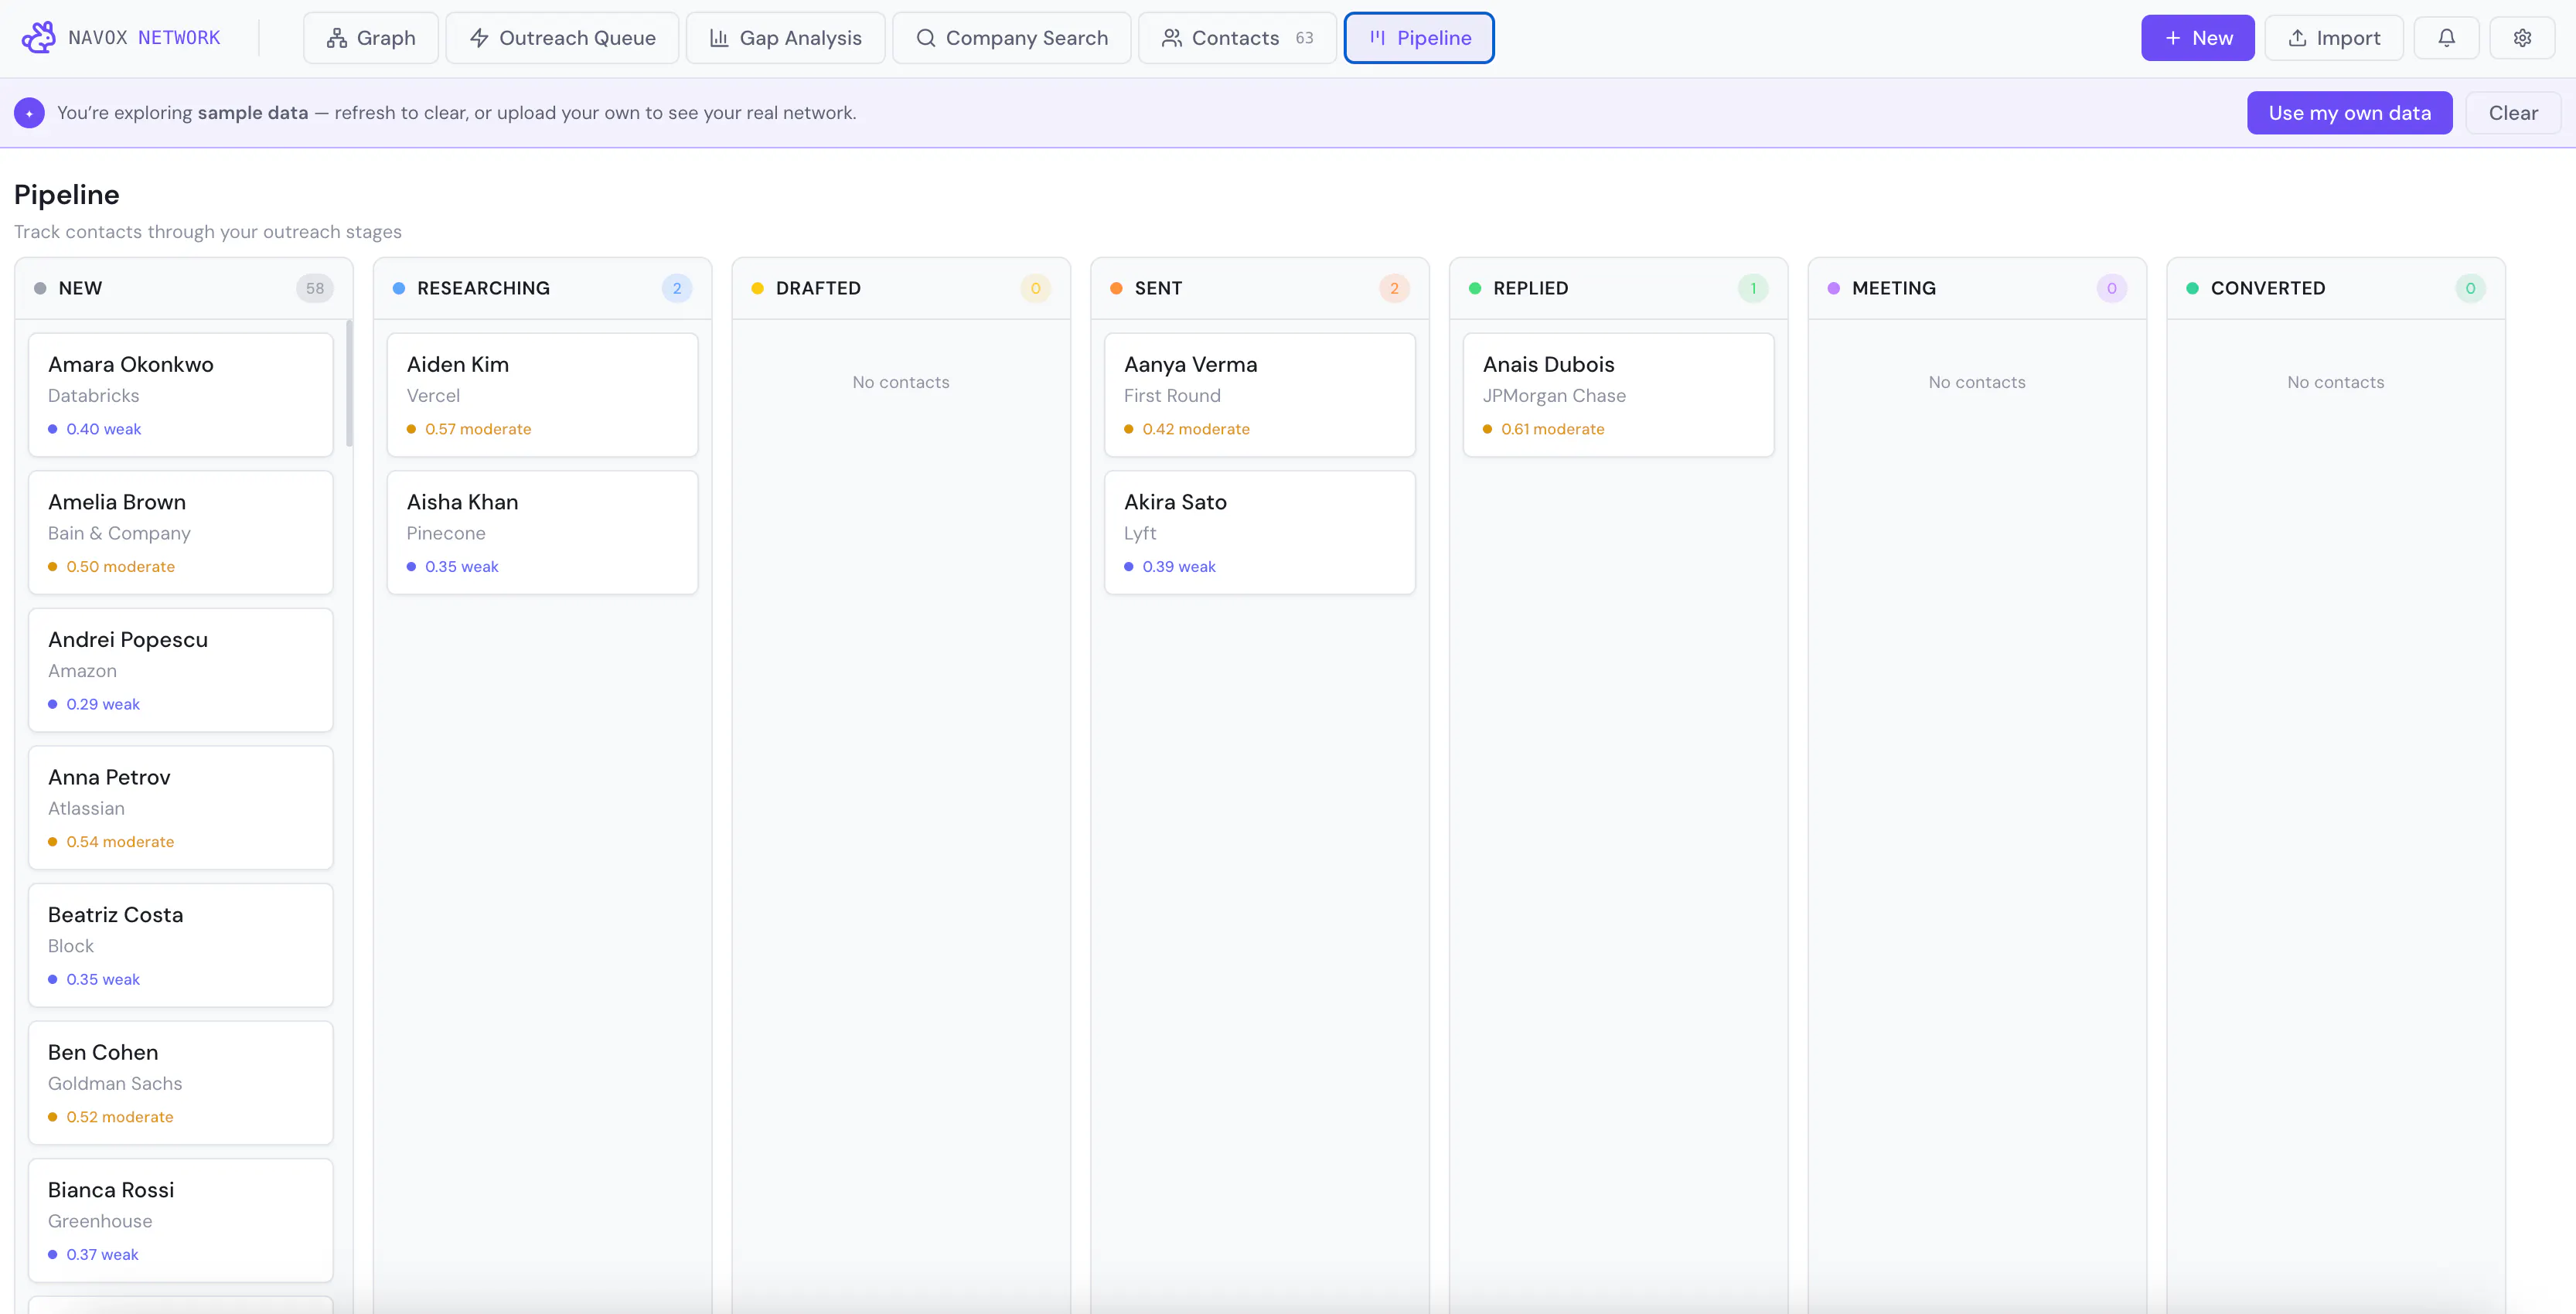The image size is (2576, 1314).
Task: Click the CONVERTED column header label
Action: click(2268, 288)
